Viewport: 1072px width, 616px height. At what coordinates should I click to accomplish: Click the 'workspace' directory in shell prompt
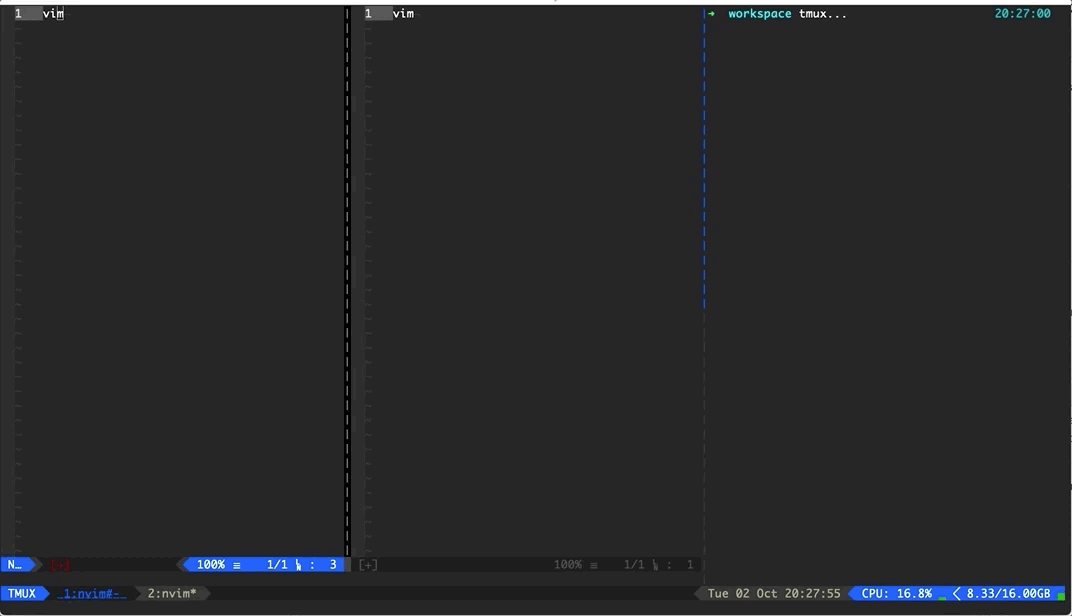tap(760, 14)
